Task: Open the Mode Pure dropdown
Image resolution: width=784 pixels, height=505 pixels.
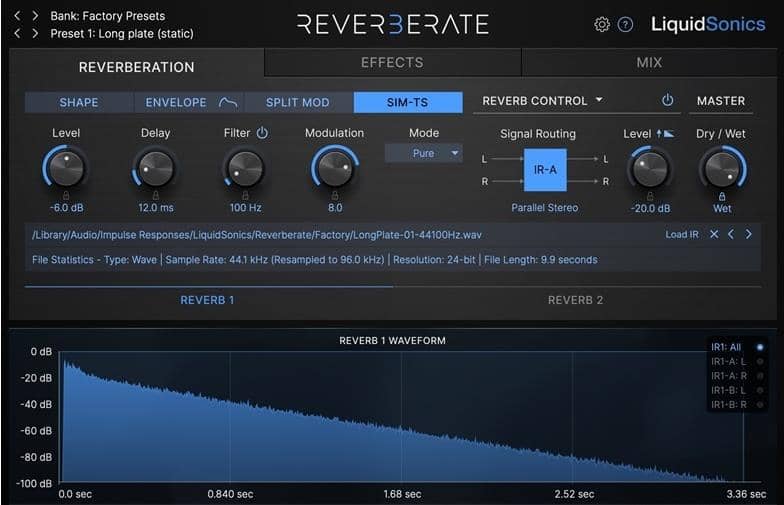Action: point(424,154)
